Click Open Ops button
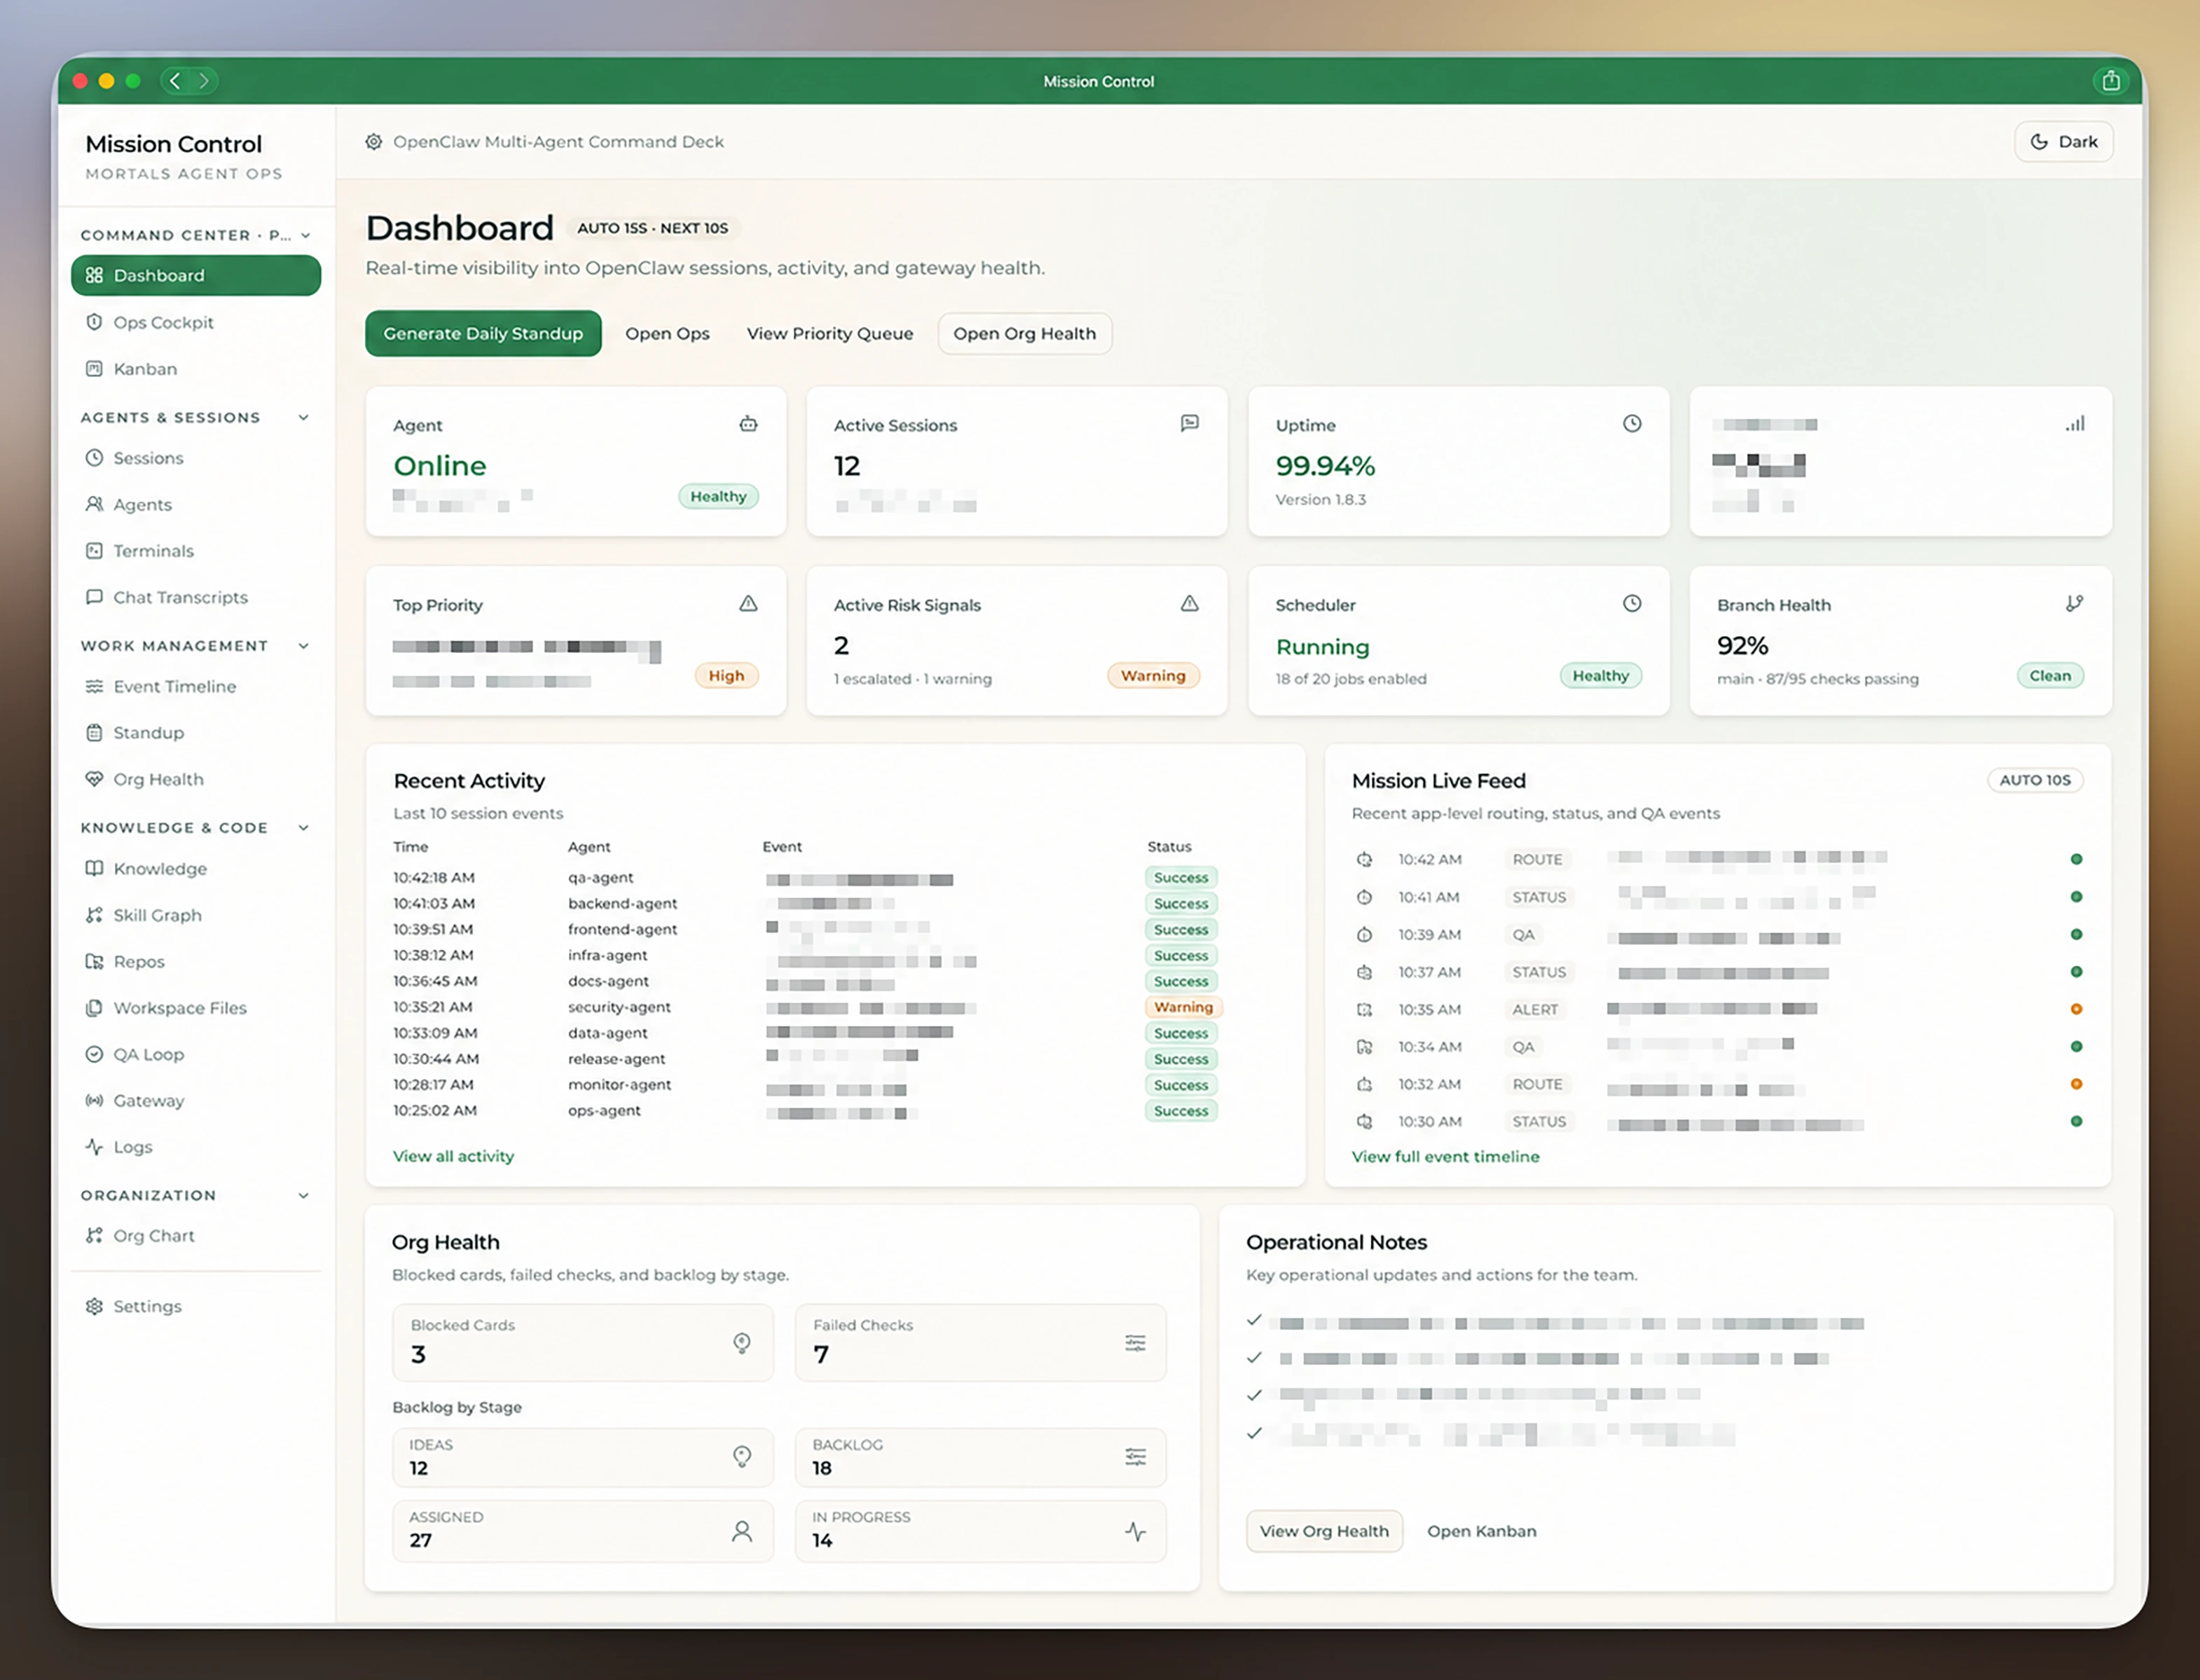 point(667,334)
